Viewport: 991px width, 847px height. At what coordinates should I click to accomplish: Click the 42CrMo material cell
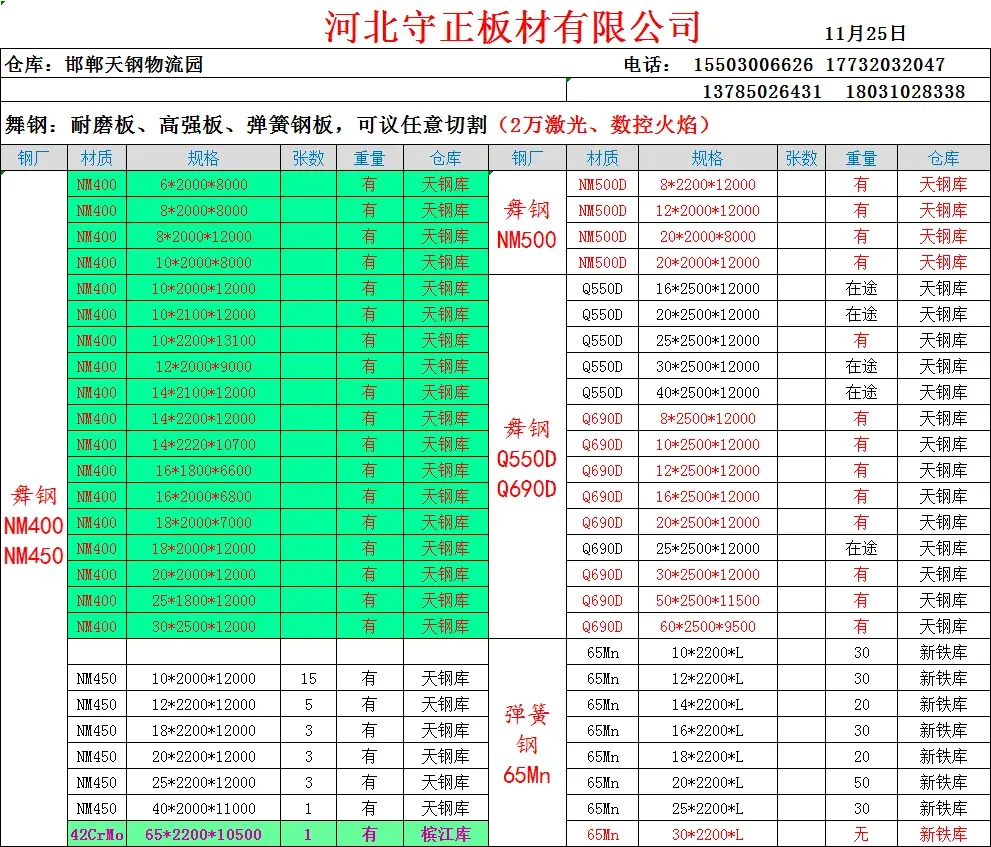pyautogui.click(x=97, y=834)
